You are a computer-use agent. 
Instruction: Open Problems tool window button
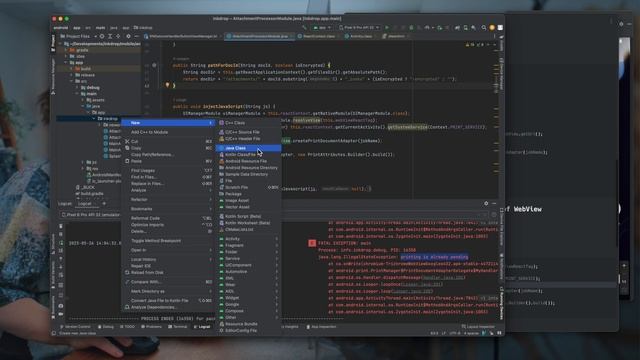(x=151, y=327)
